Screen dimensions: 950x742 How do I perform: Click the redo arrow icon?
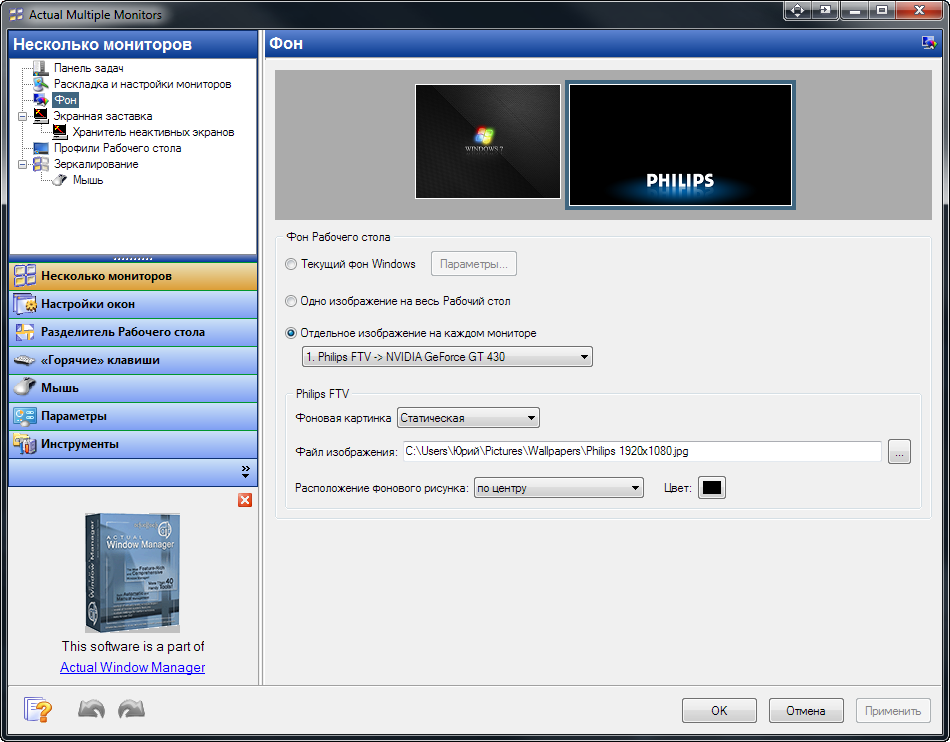point(131,709)
